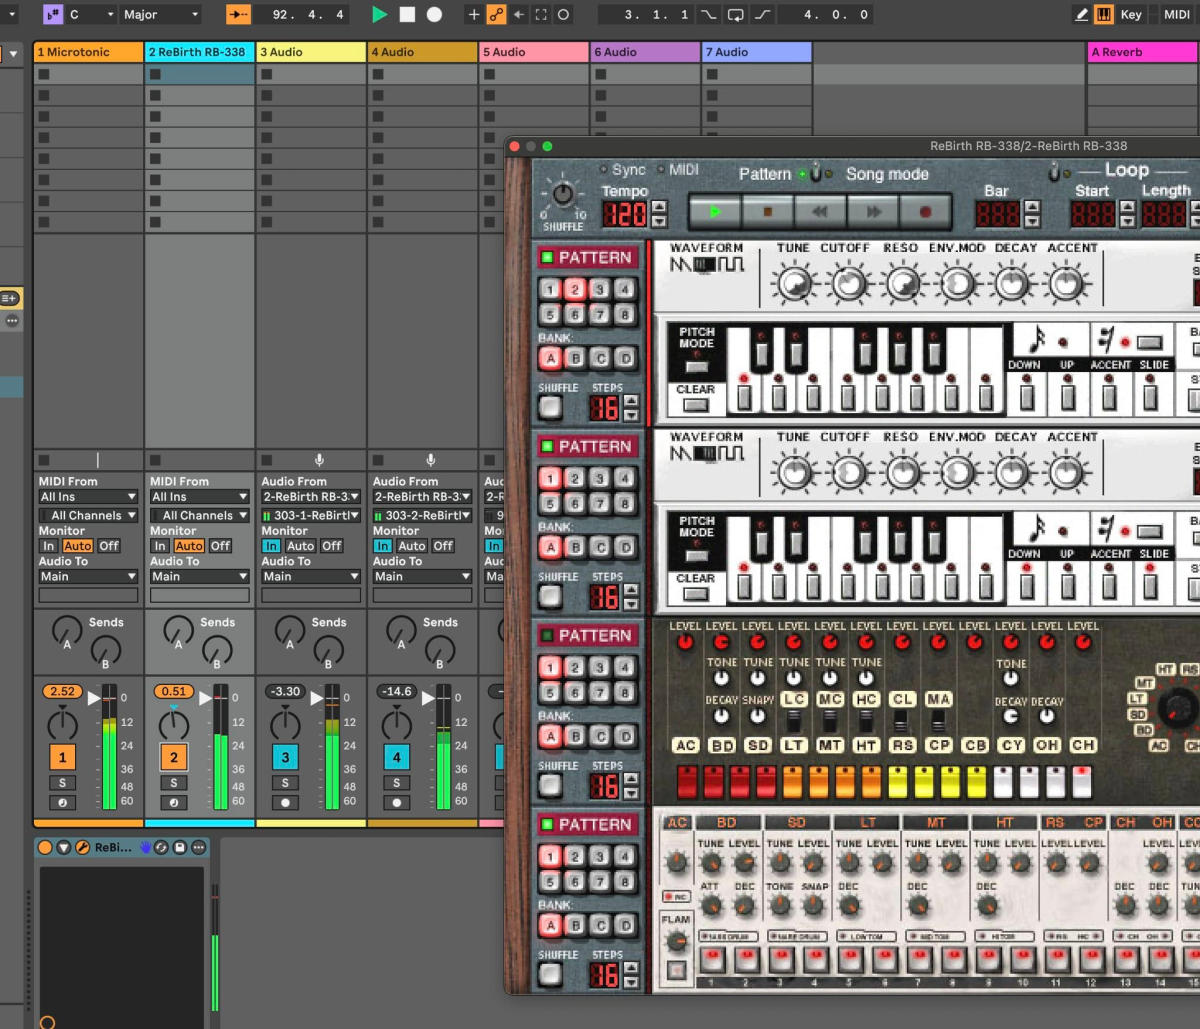Click the stop button in ReBirth transport
The image size is (1200, 1029).
767,212
